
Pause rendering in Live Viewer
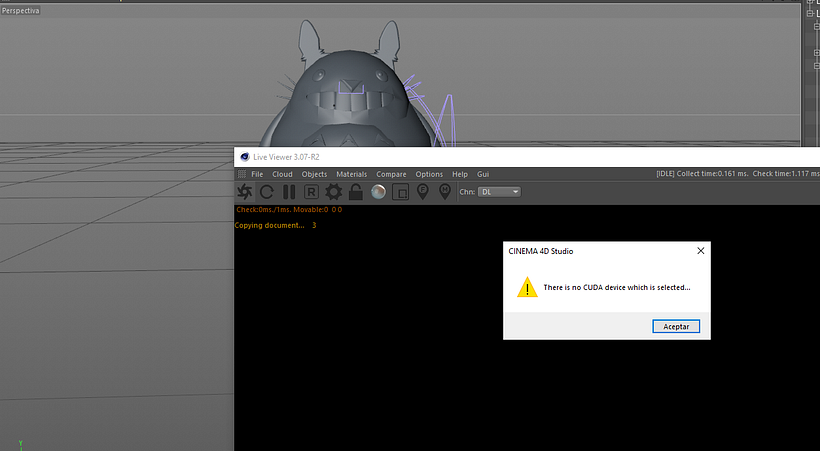[289, 192]
